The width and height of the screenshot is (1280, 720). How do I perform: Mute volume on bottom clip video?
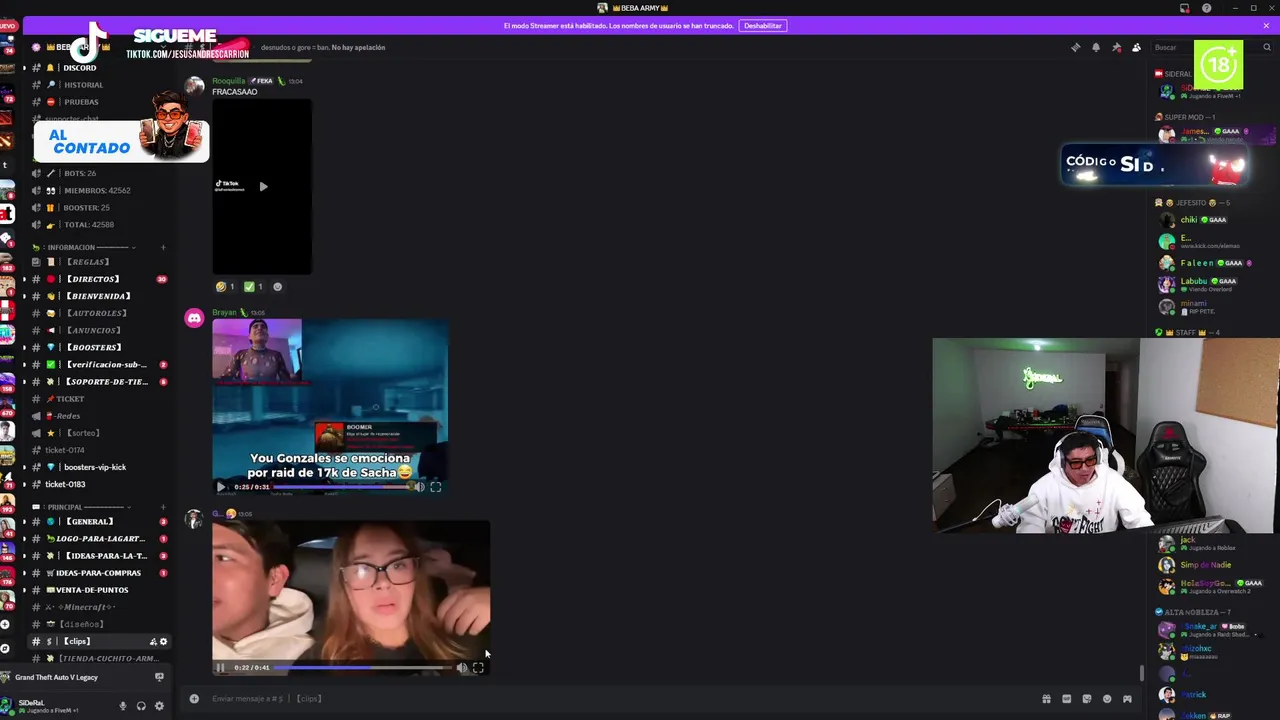coord(461,668)
